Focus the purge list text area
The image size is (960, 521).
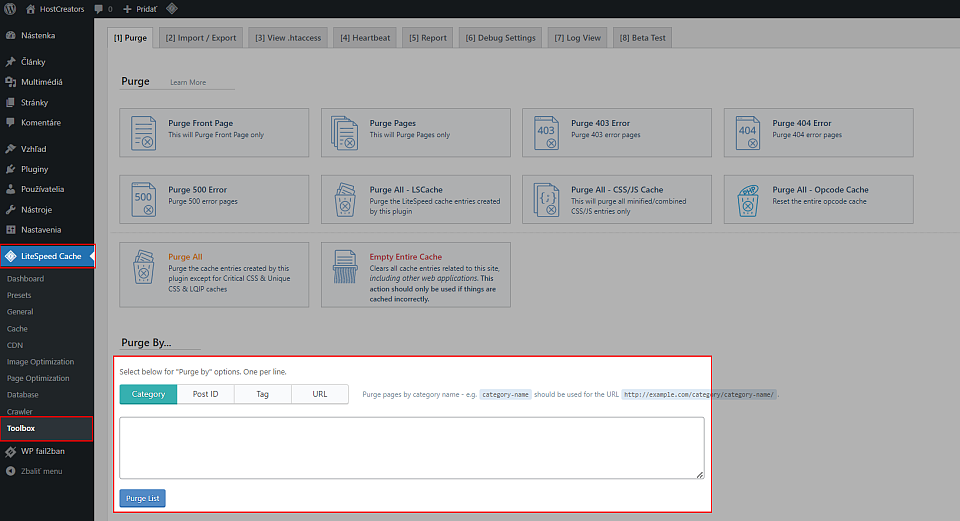412,448
